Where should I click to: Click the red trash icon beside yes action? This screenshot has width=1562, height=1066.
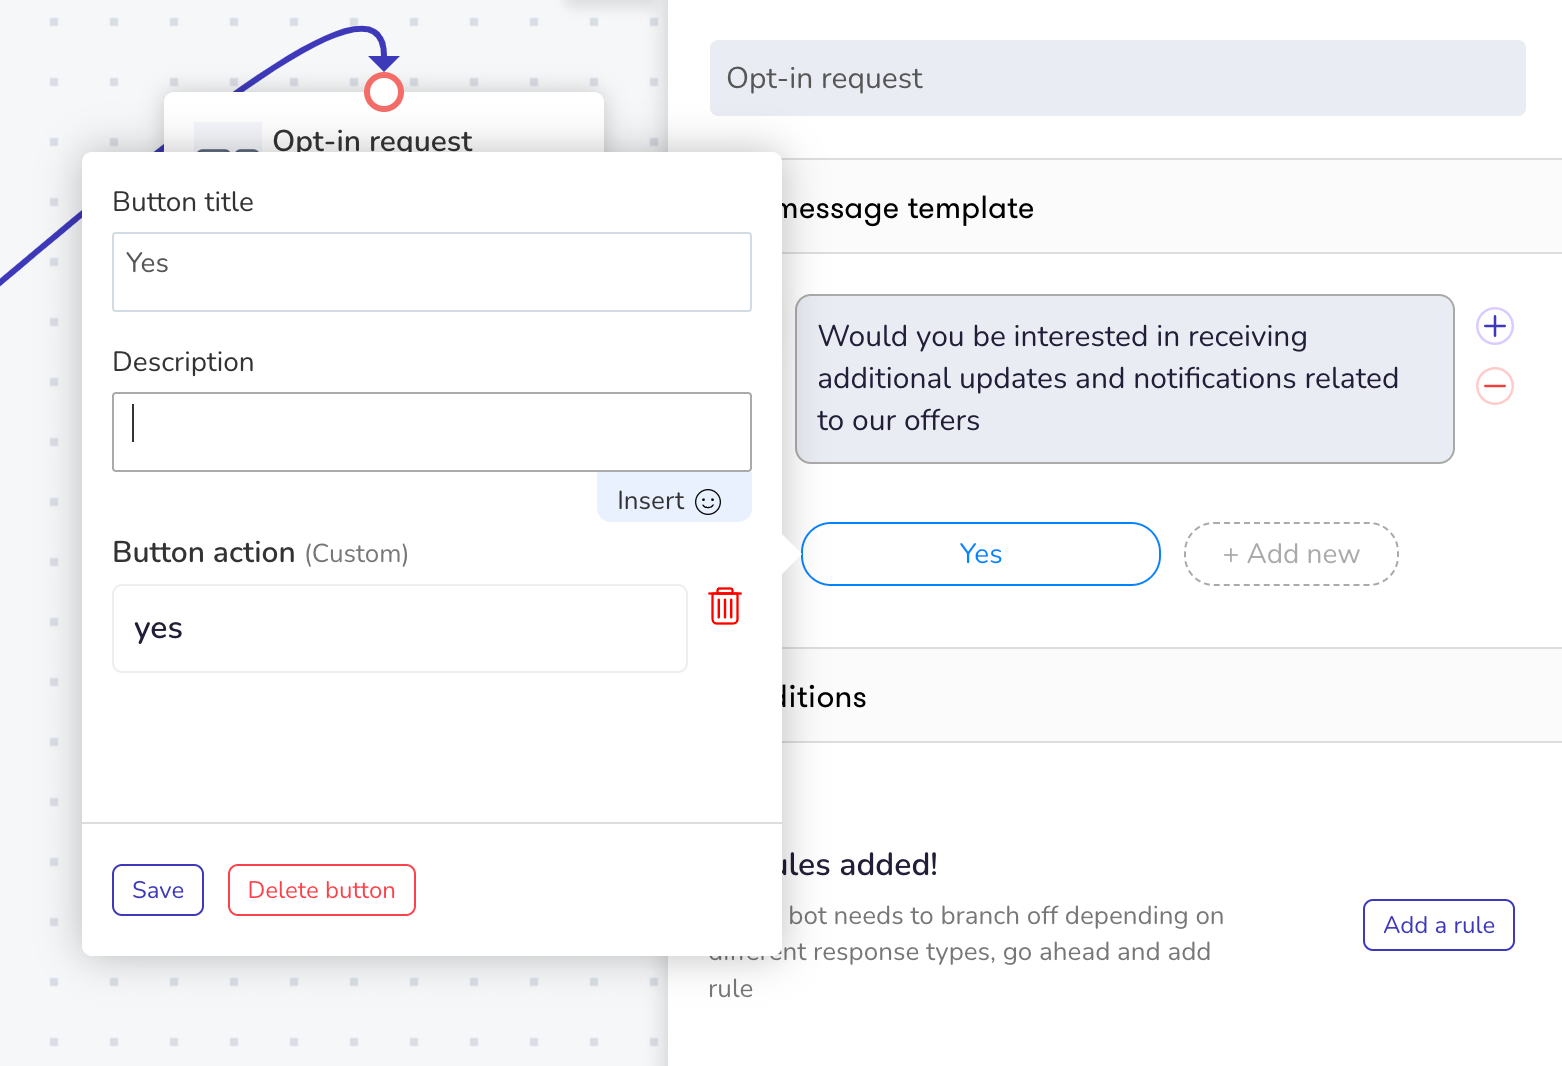725,606
